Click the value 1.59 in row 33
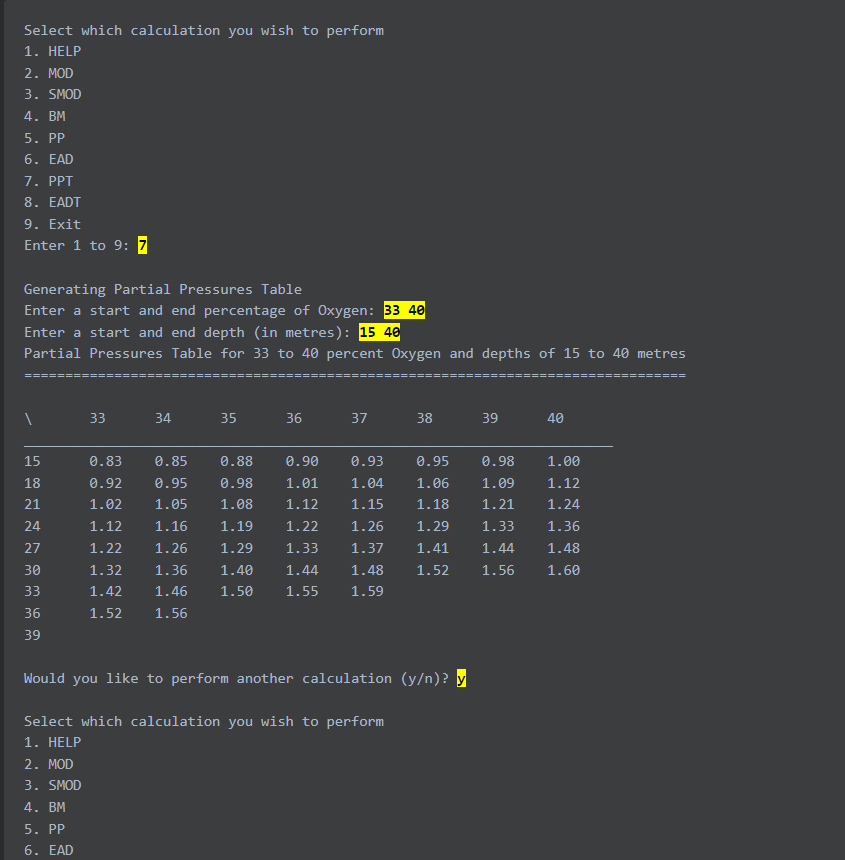The width and height of the screenshot is (845, 860). [367, 591]
